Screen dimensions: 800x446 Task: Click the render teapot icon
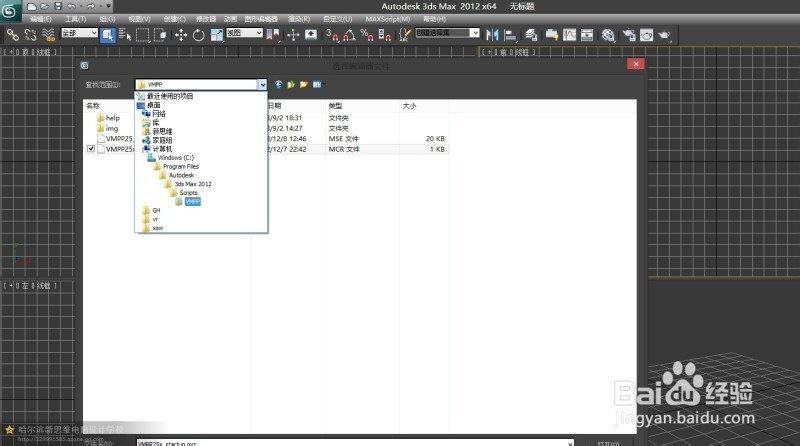pyautogui.click(x=648, y=34)
